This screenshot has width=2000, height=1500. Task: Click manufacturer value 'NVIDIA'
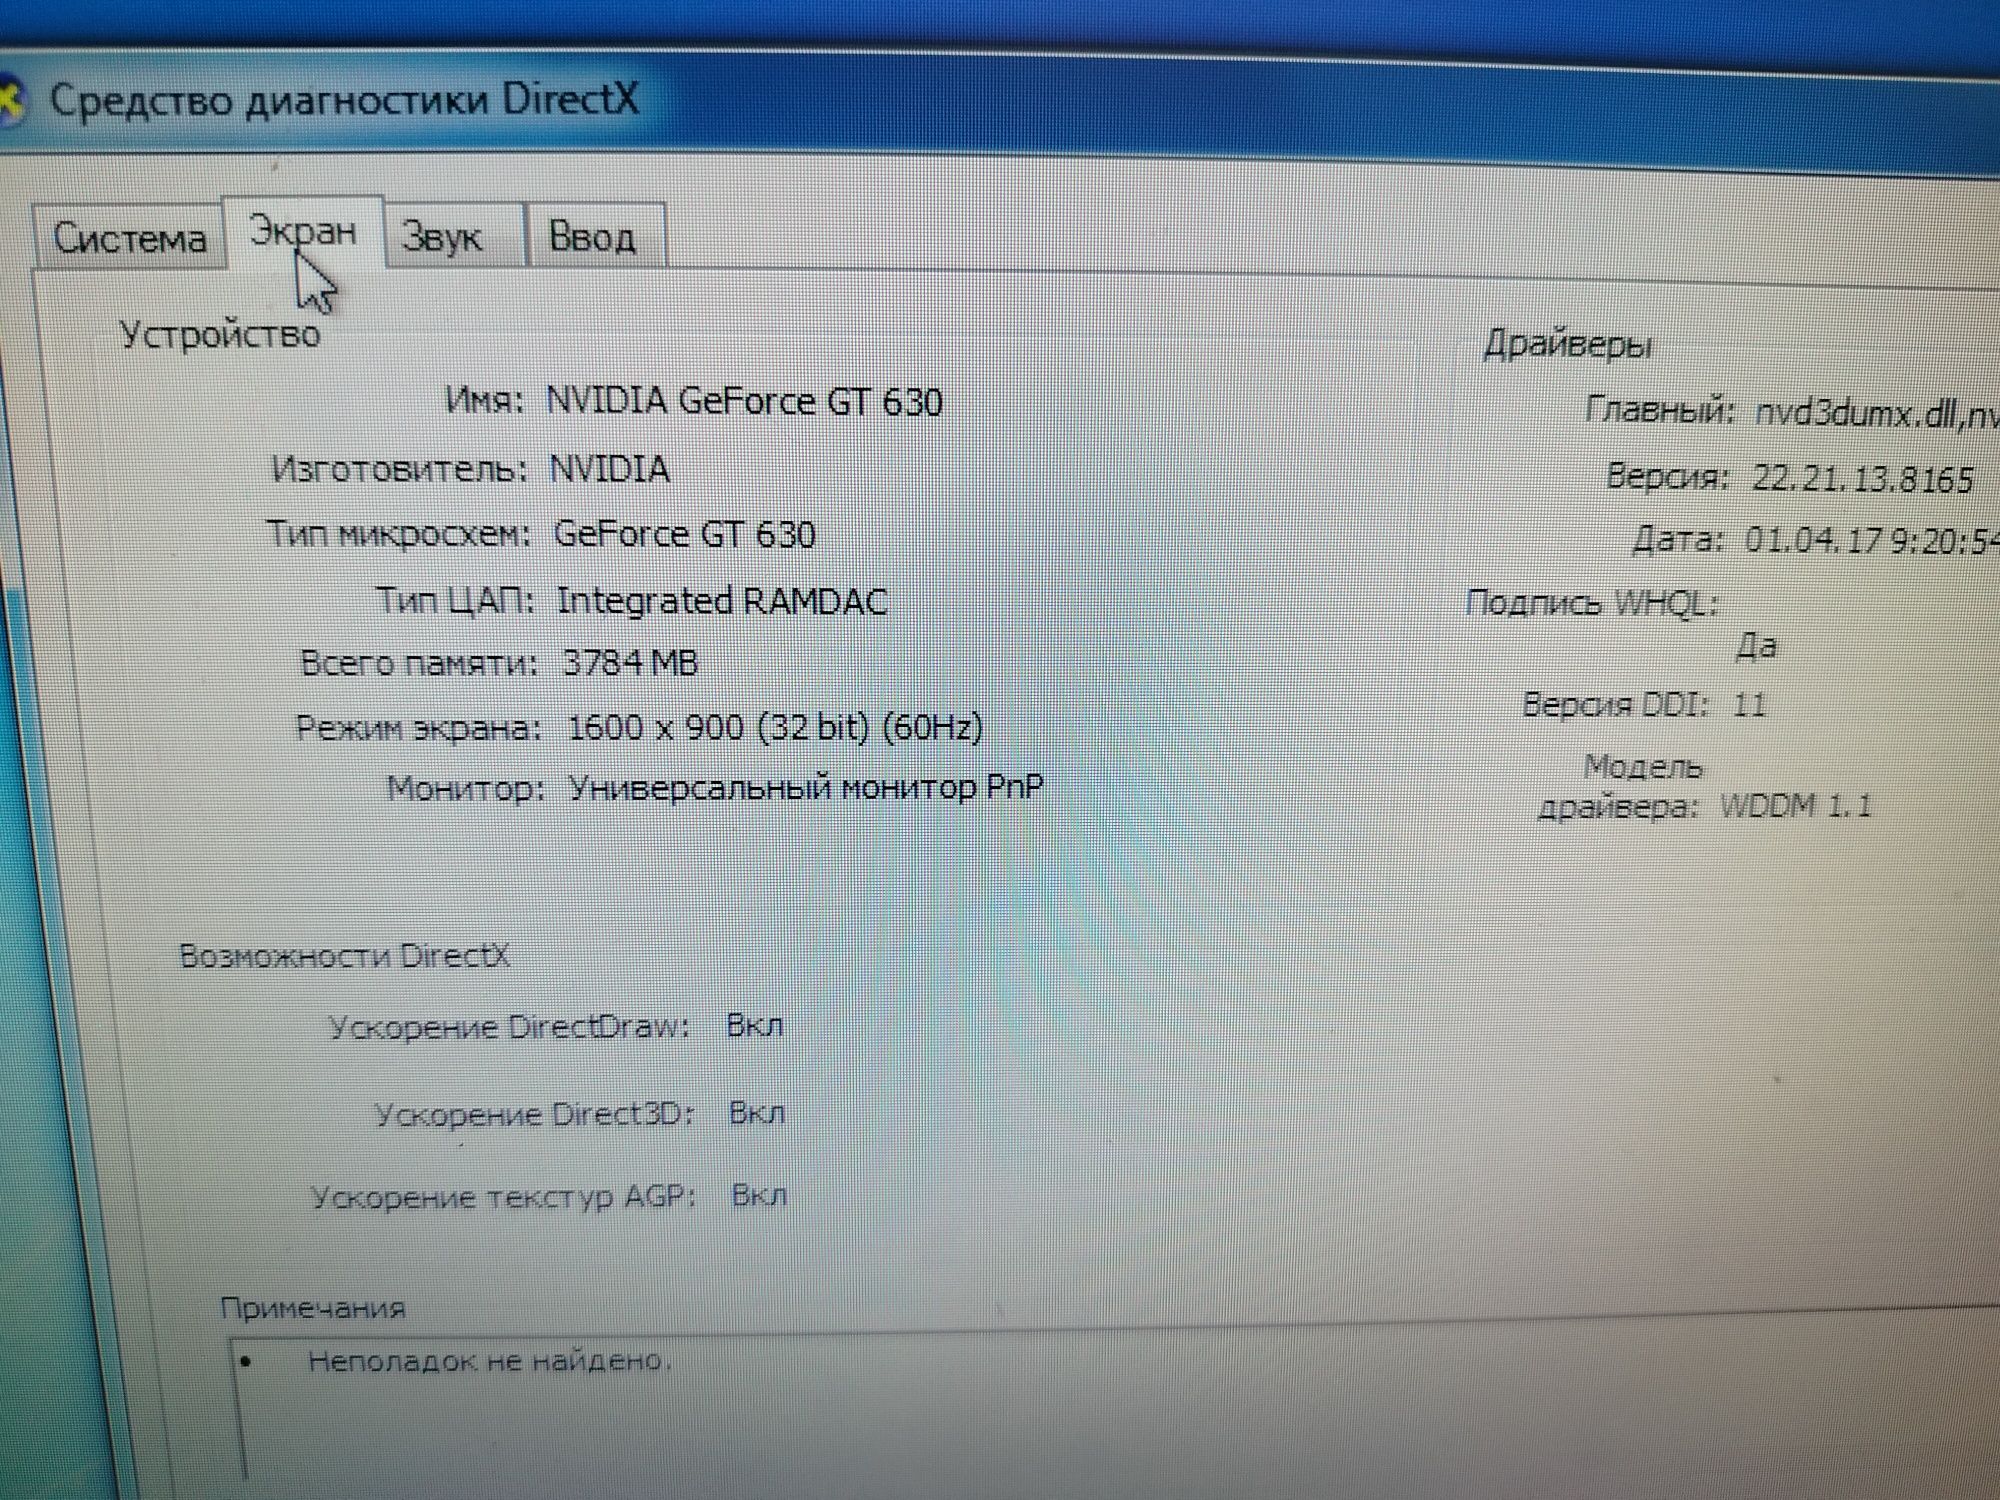609,469
